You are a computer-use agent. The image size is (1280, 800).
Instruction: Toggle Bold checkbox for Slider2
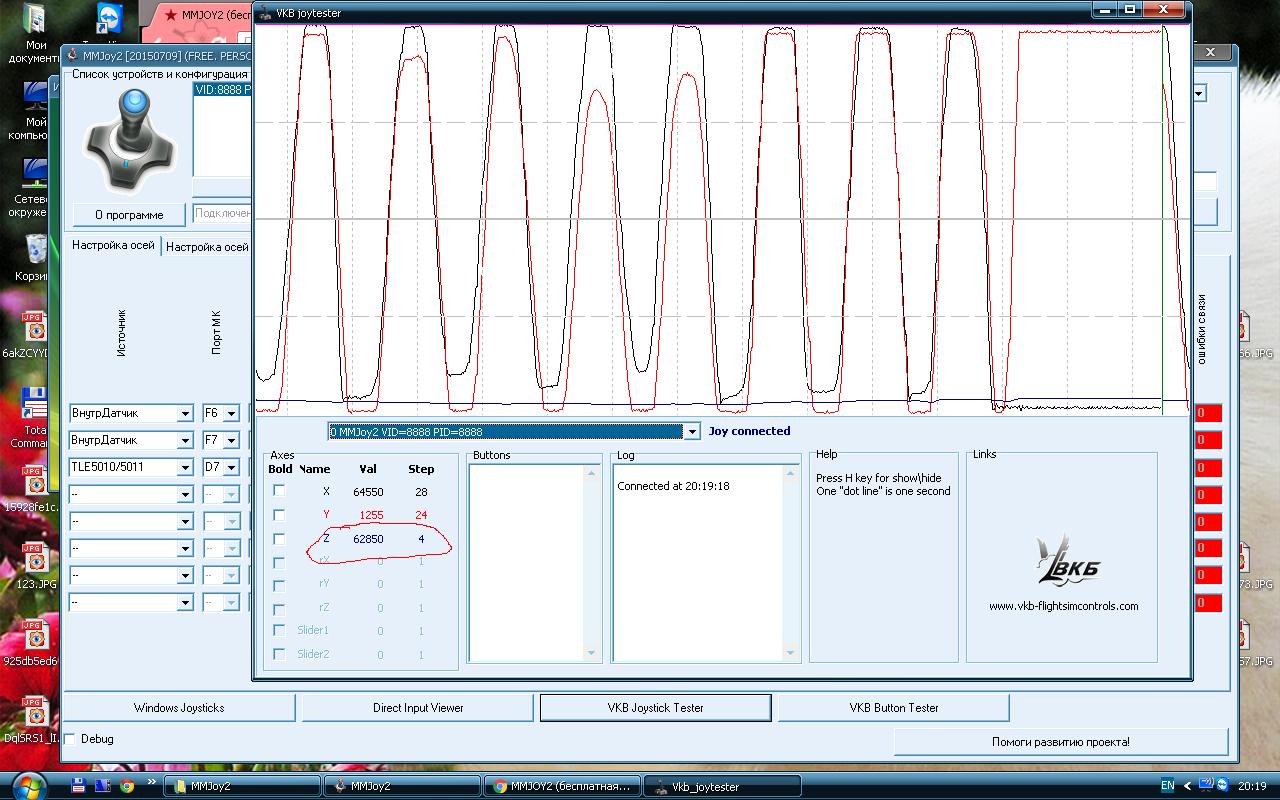tap(279, 653)
